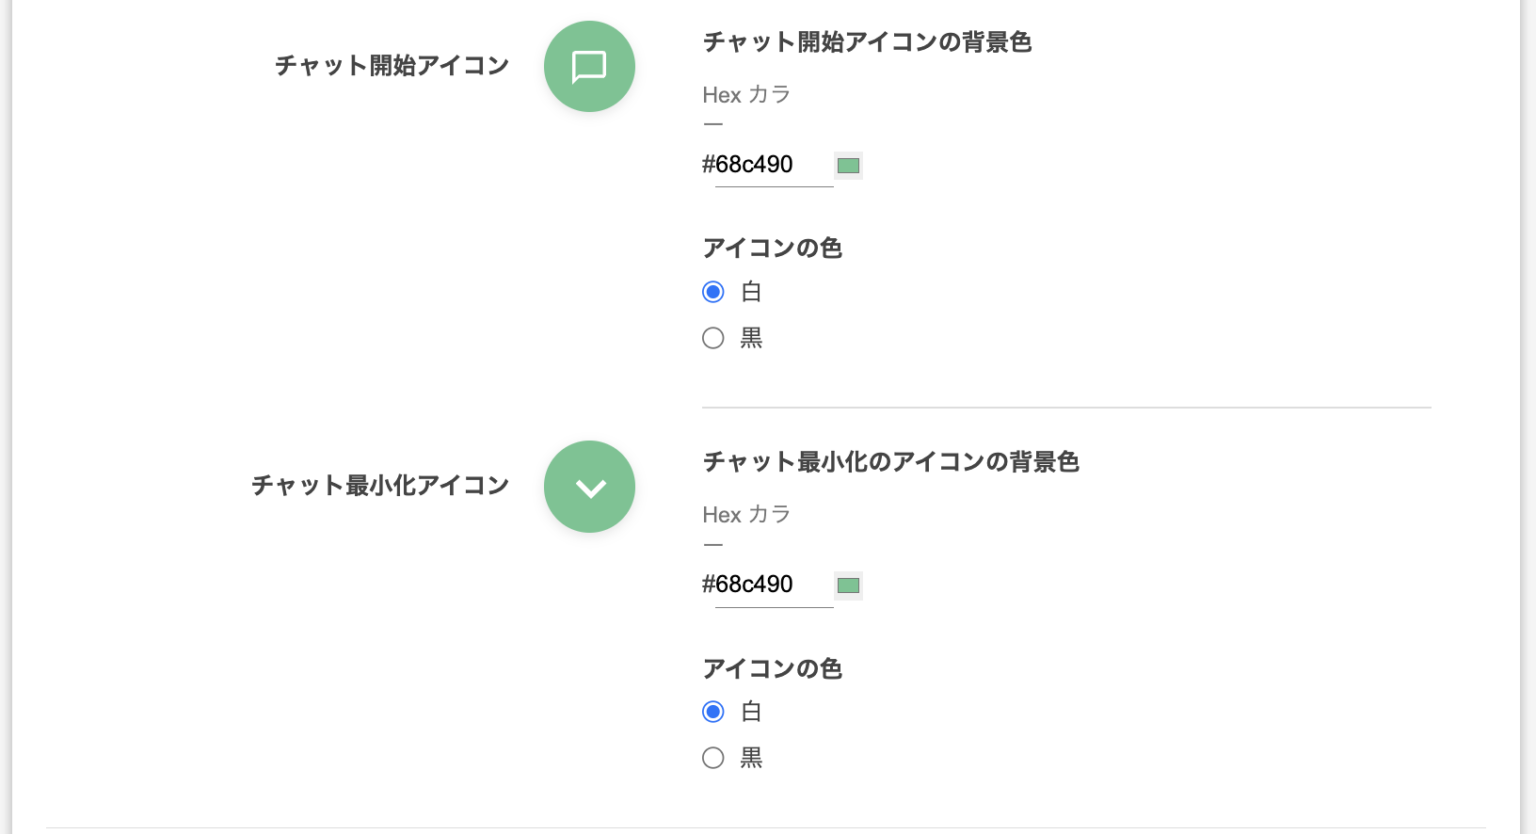
Task: Open the color preview beside the start icon hex
Action: (x=848, y=164)
